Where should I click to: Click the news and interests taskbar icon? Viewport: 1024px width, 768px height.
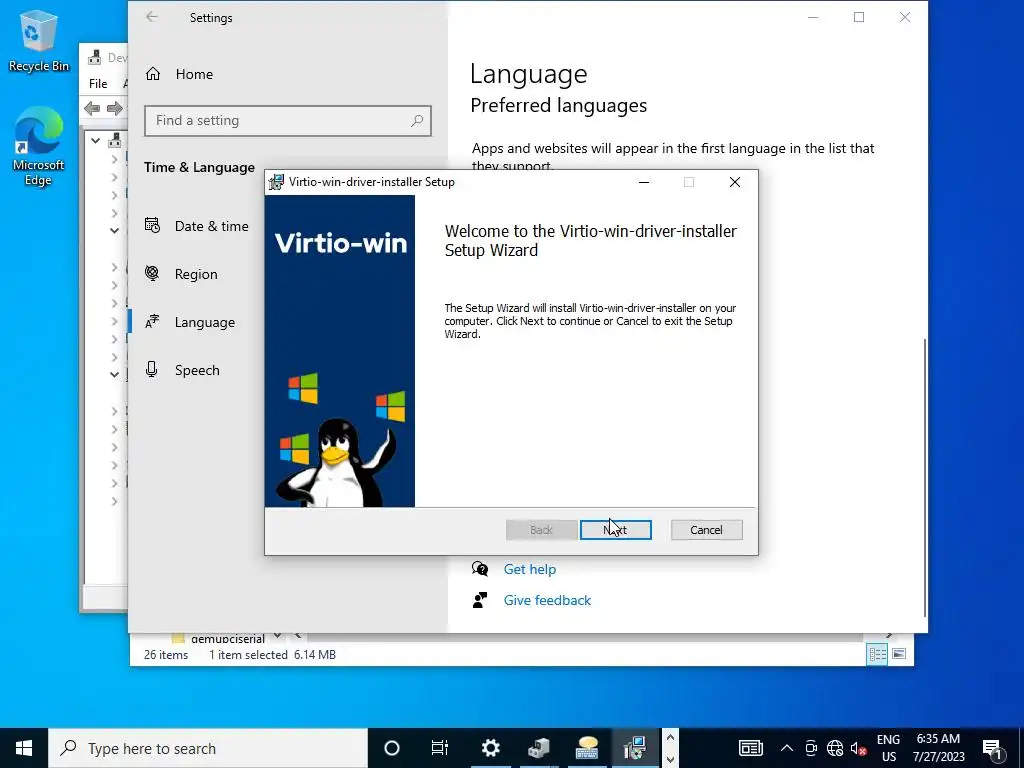point(750,748)
